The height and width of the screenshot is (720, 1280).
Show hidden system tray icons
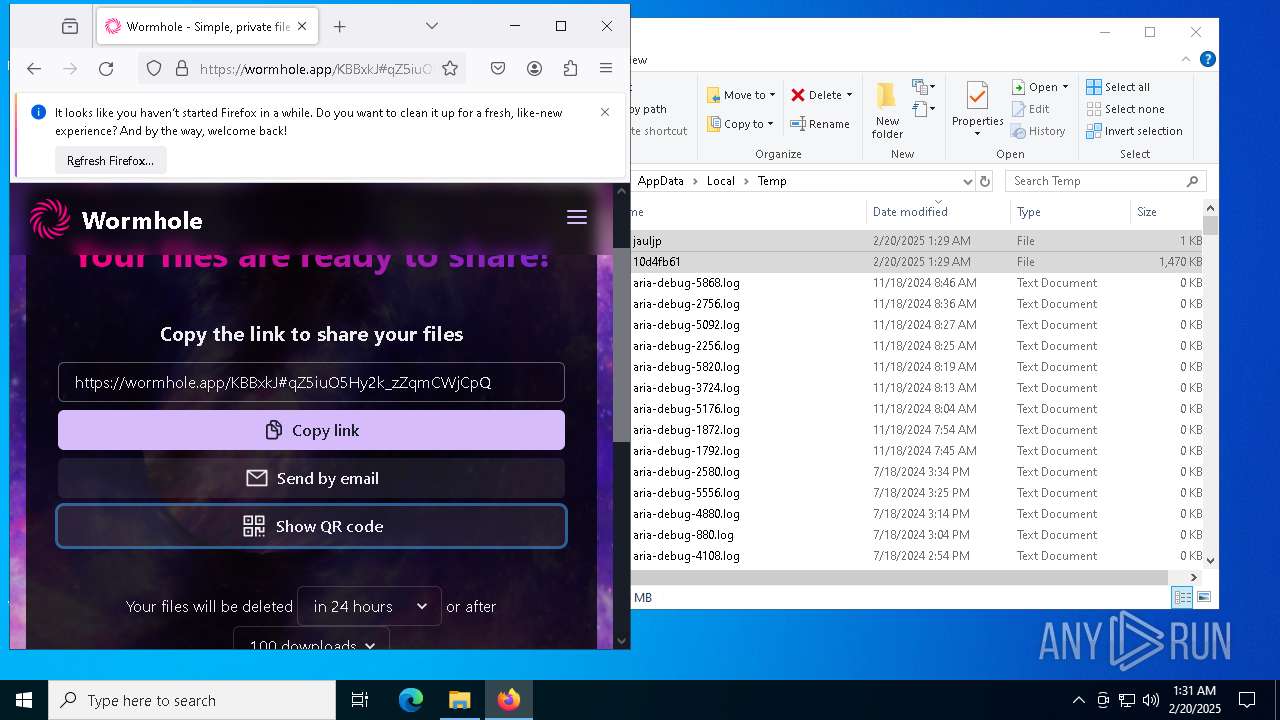coord(1078,700)
